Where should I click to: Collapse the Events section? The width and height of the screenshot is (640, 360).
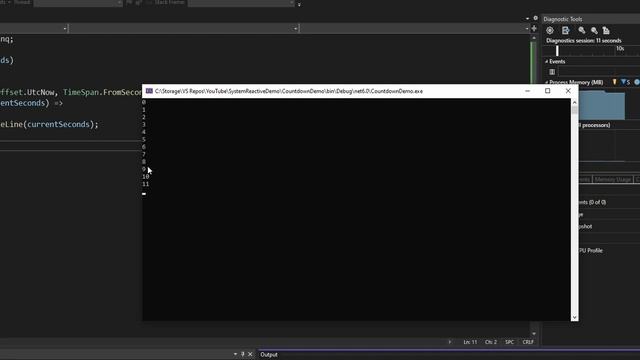point(547,61)
